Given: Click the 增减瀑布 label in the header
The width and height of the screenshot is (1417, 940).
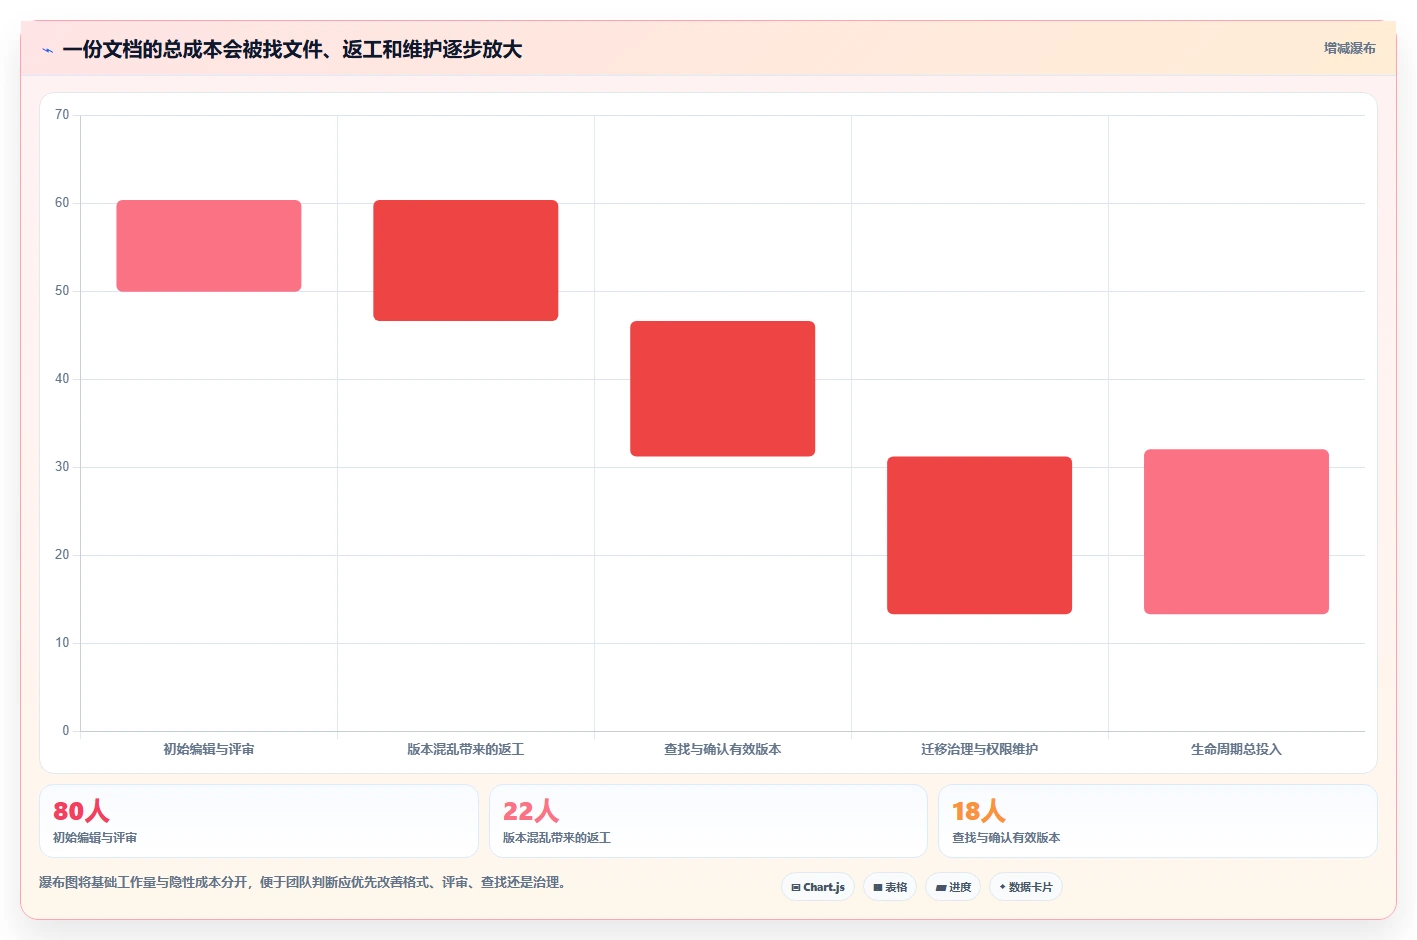Looking at the screenshot, I should click(1349, 48).
